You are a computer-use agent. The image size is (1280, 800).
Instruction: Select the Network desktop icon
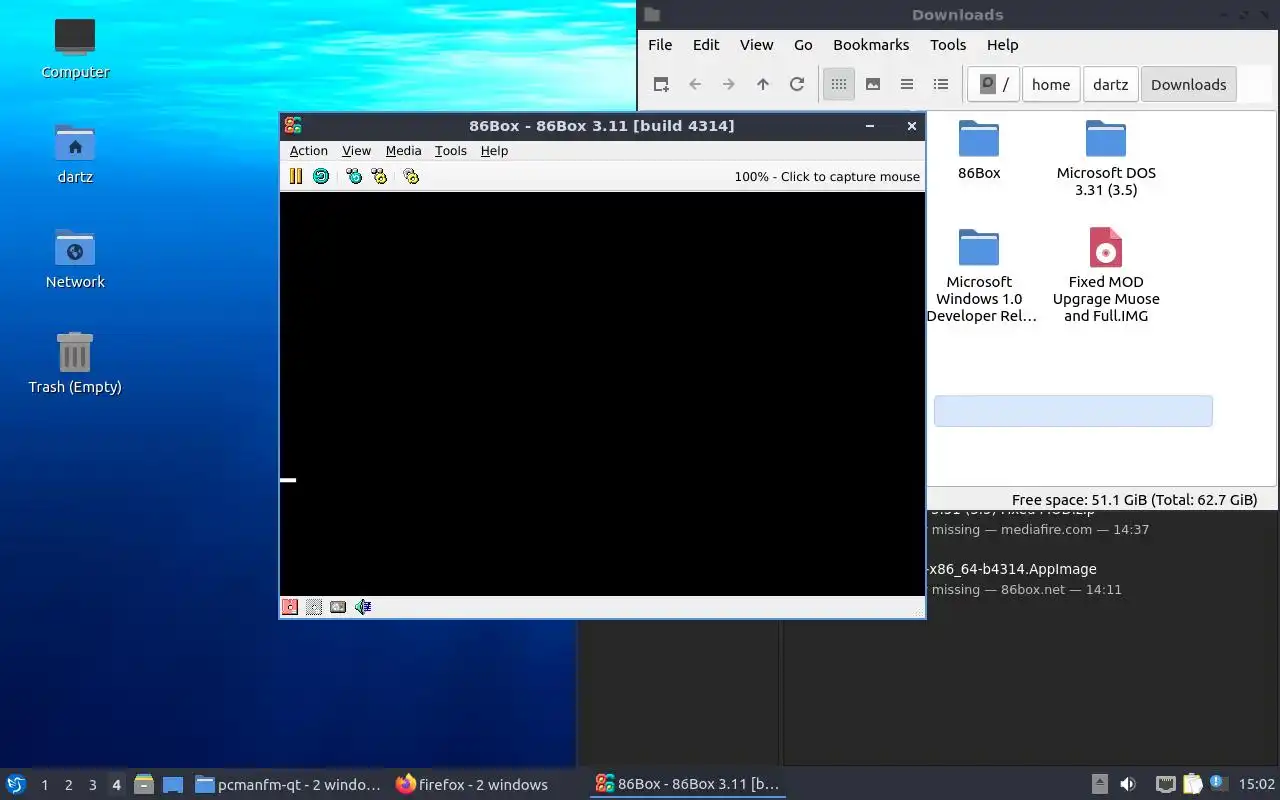point(75,259)
